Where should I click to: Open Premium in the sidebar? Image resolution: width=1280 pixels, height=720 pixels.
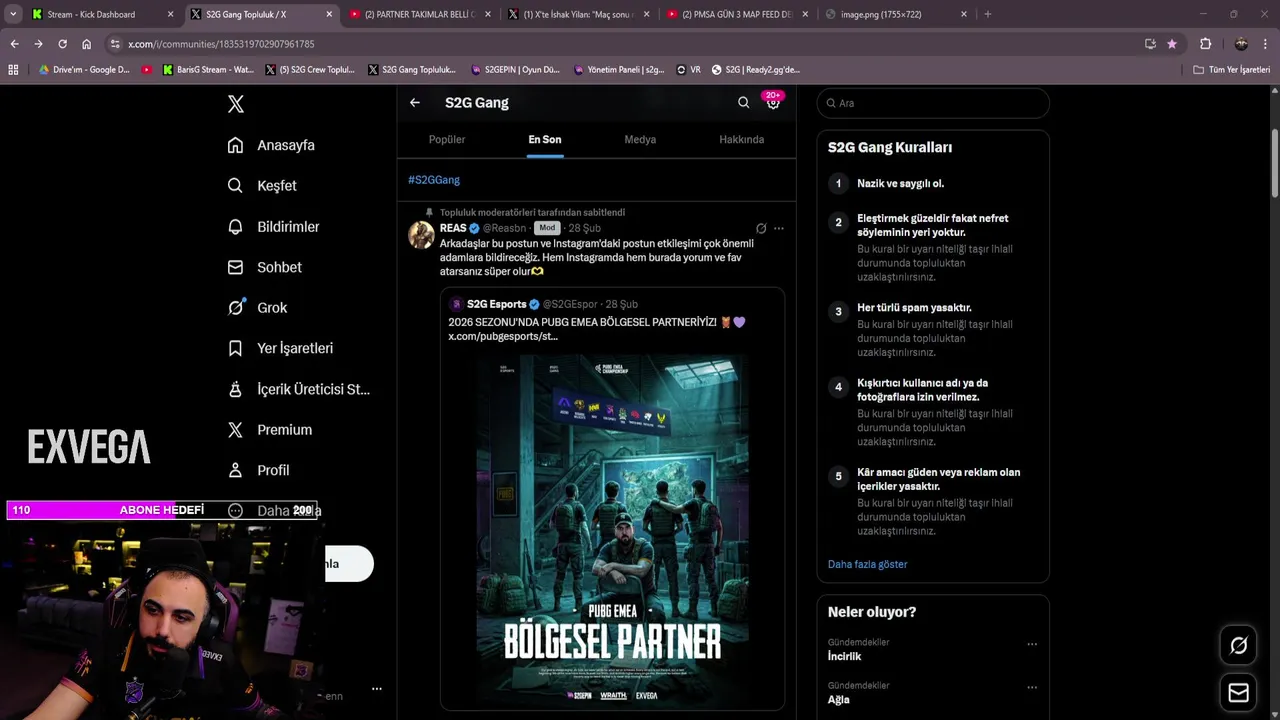coord(269,430)
